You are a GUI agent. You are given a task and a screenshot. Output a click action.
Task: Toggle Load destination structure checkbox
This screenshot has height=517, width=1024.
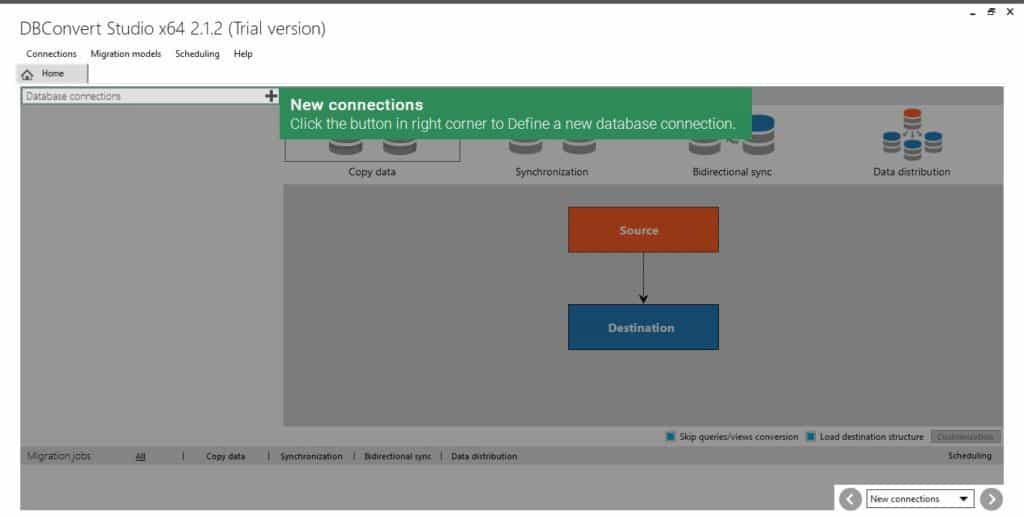pyautogui.click(x=810, y=436)
